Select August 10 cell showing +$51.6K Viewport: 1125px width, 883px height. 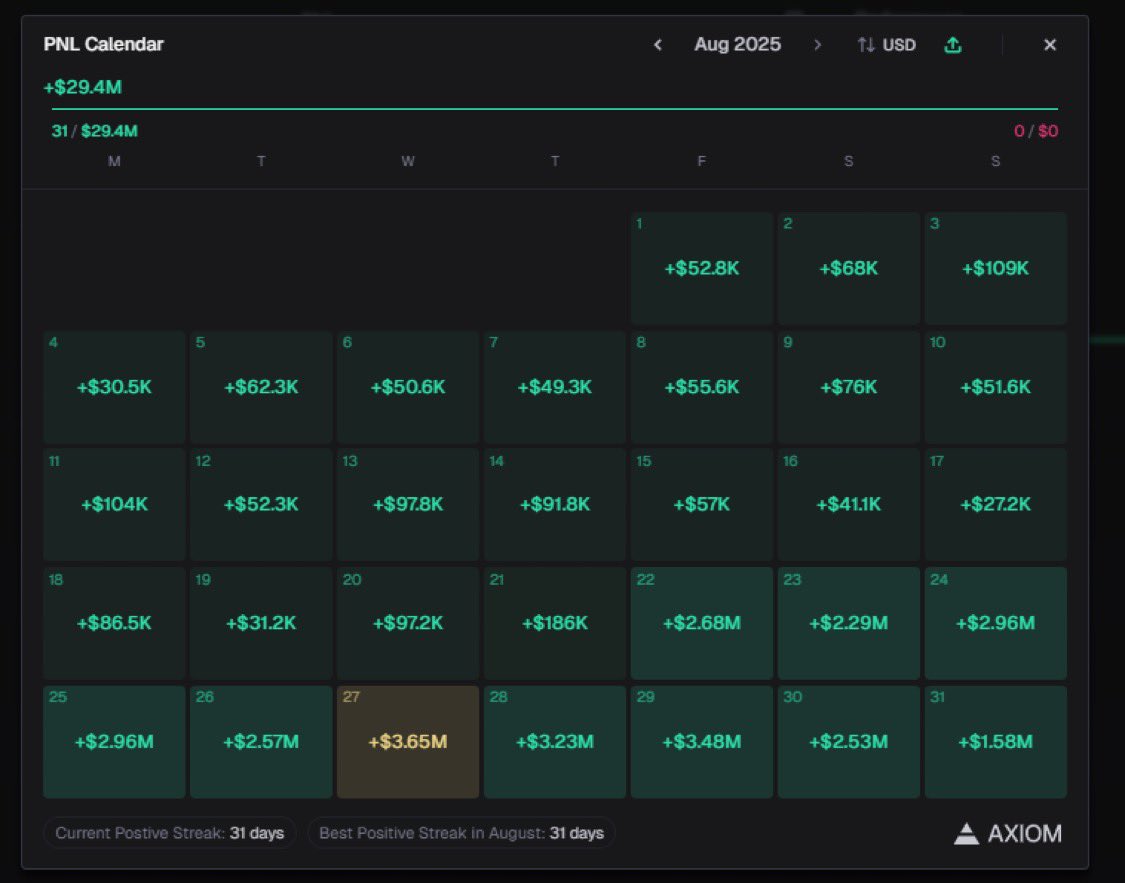pyautogui.click(x=996, y=387)
